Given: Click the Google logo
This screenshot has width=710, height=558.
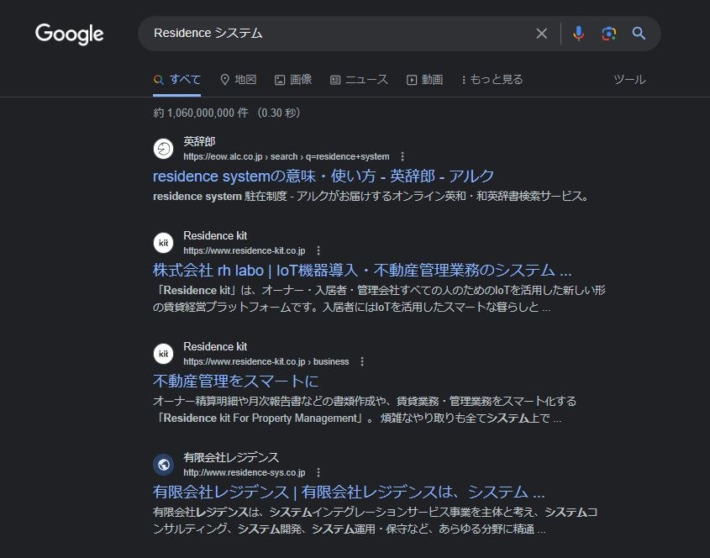Looking at the screenshot, I should click(x=69, y=34).
